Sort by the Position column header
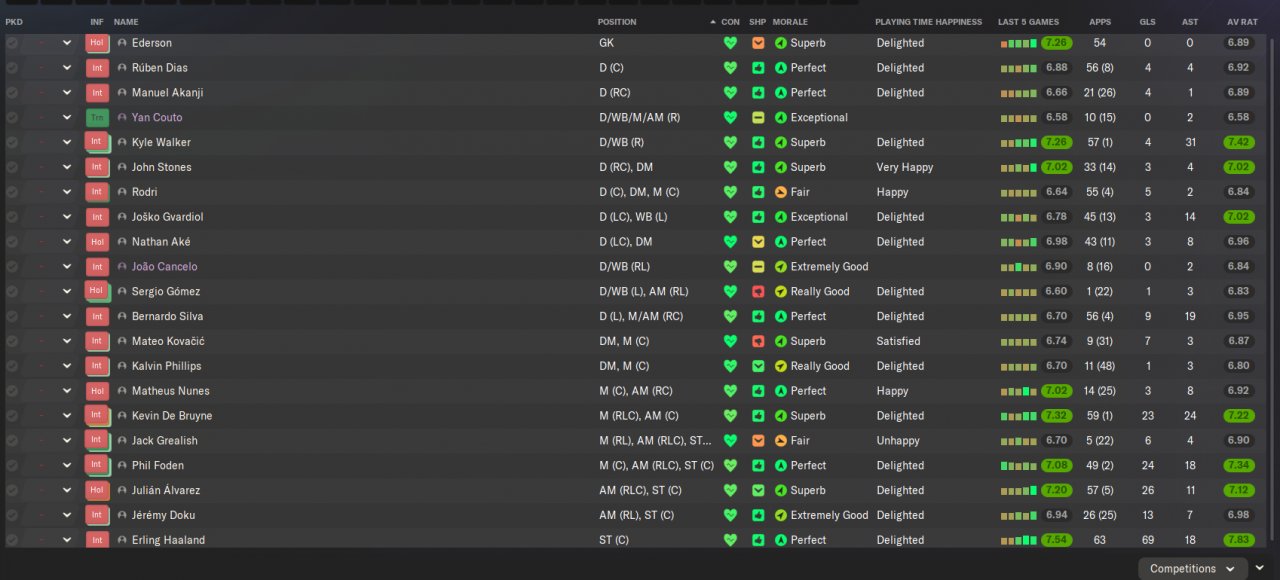This screenshot has width=1280, height=580. (617, 22)
